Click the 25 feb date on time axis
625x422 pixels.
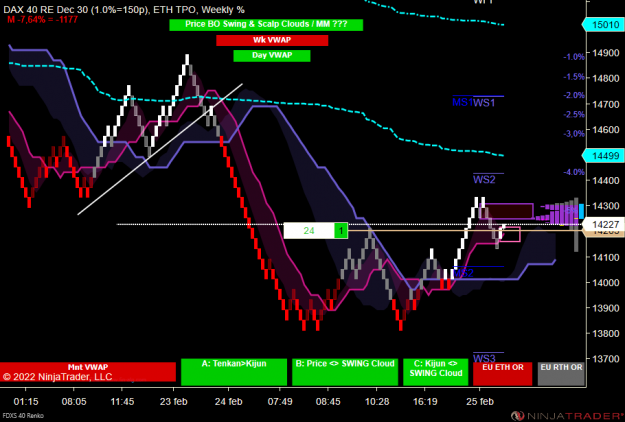[x=480, y=402]
